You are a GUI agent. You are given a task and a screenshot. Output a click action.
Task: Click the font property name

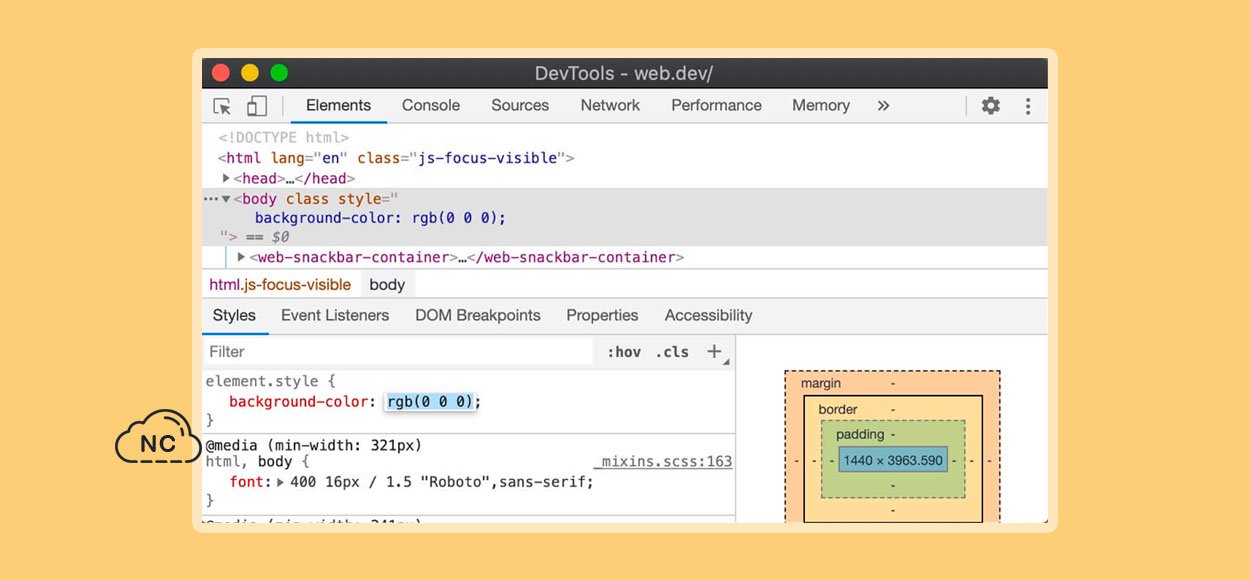[x=246, y=482]
